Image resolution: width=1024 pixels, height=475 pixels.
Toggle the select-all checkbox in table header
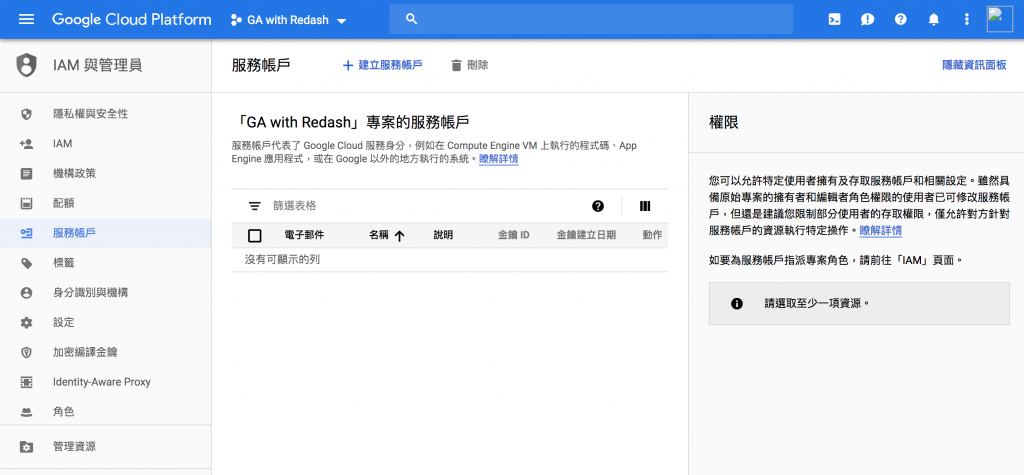(255, 236)
